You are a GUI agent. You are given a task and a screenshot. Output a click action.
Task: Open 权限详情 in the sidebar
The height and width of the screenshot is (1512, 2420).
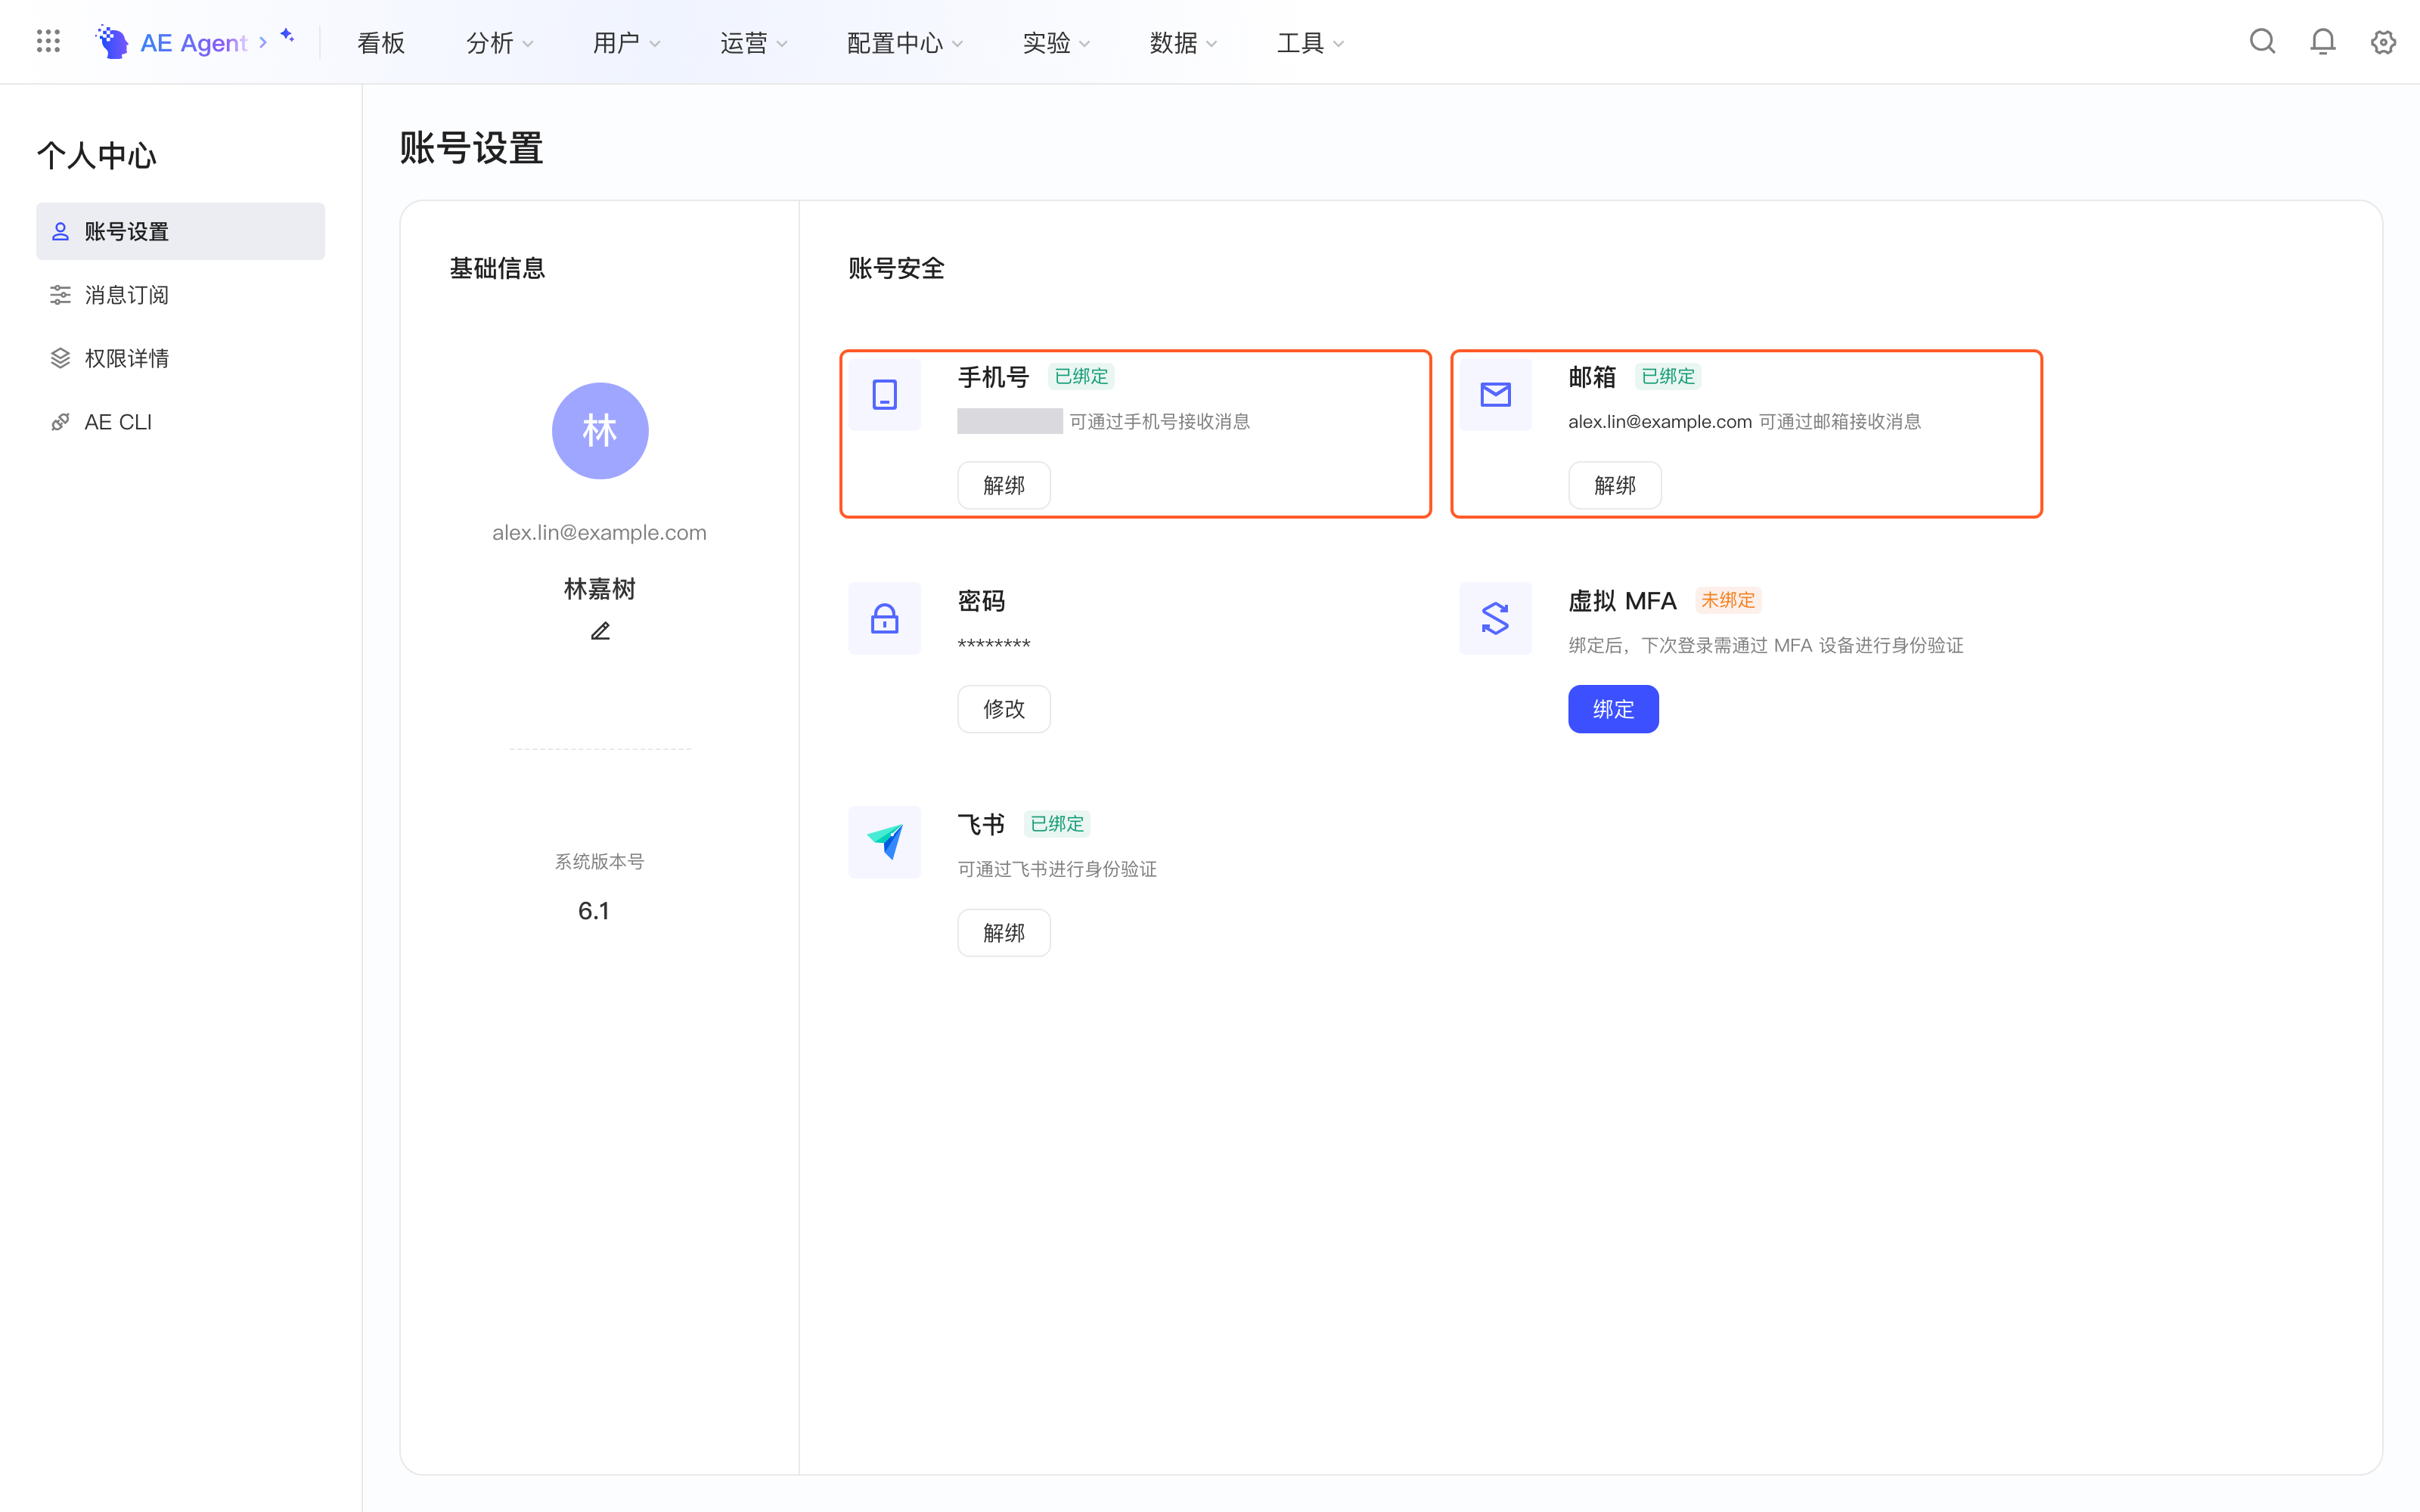(x=180, y=358)
